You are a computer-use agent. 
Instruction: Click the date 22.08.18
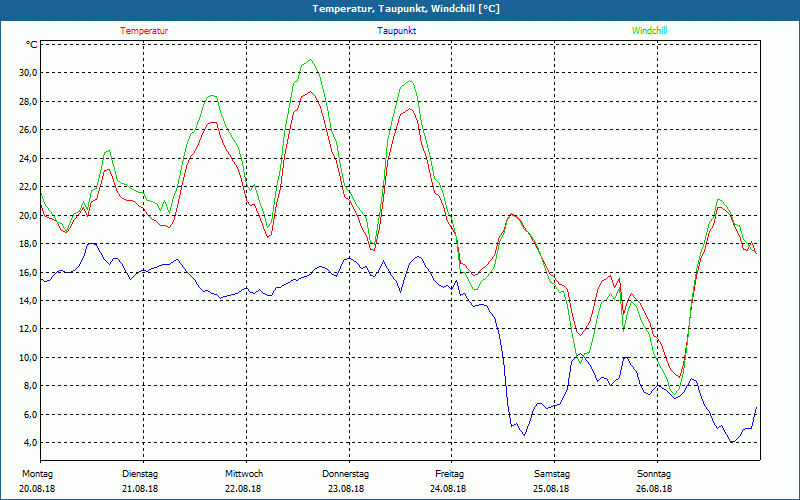(x=243, y=489)
